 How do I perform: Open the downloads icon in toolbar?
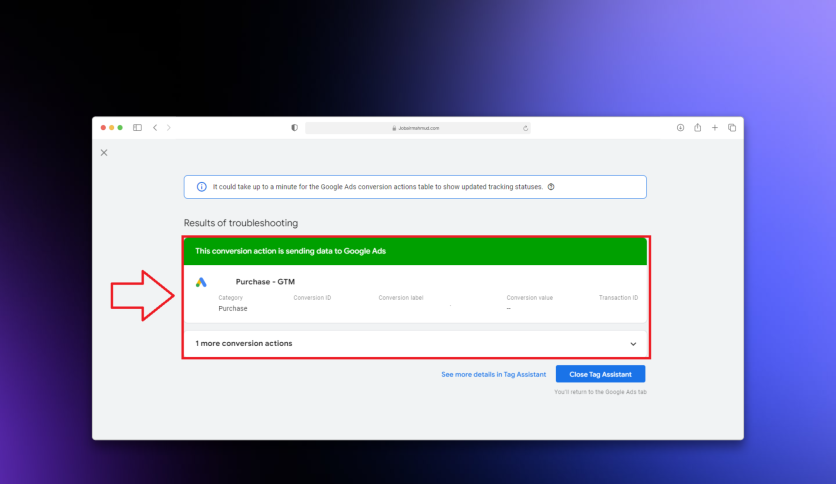680,127
